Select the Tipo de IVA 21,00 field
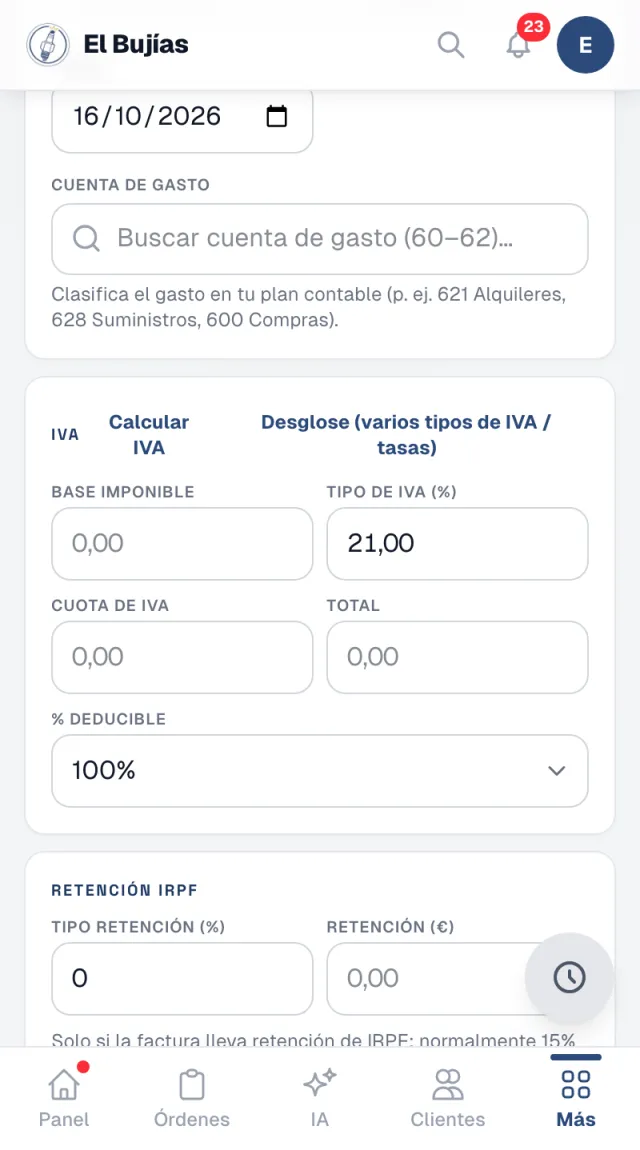This screenshot has height=1150, width=640. click(457, 543)
